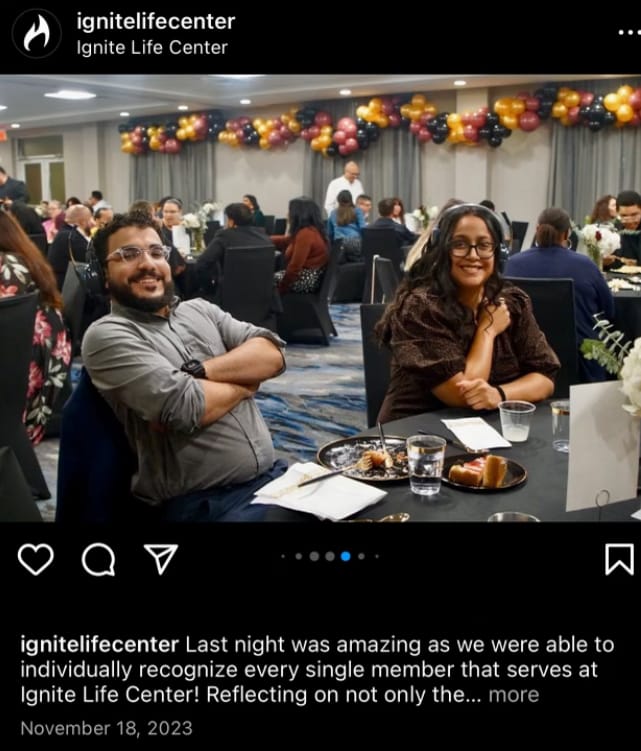Open the three-dot post options menu
This screenshot has height=751, width=641.
[629, 33]
